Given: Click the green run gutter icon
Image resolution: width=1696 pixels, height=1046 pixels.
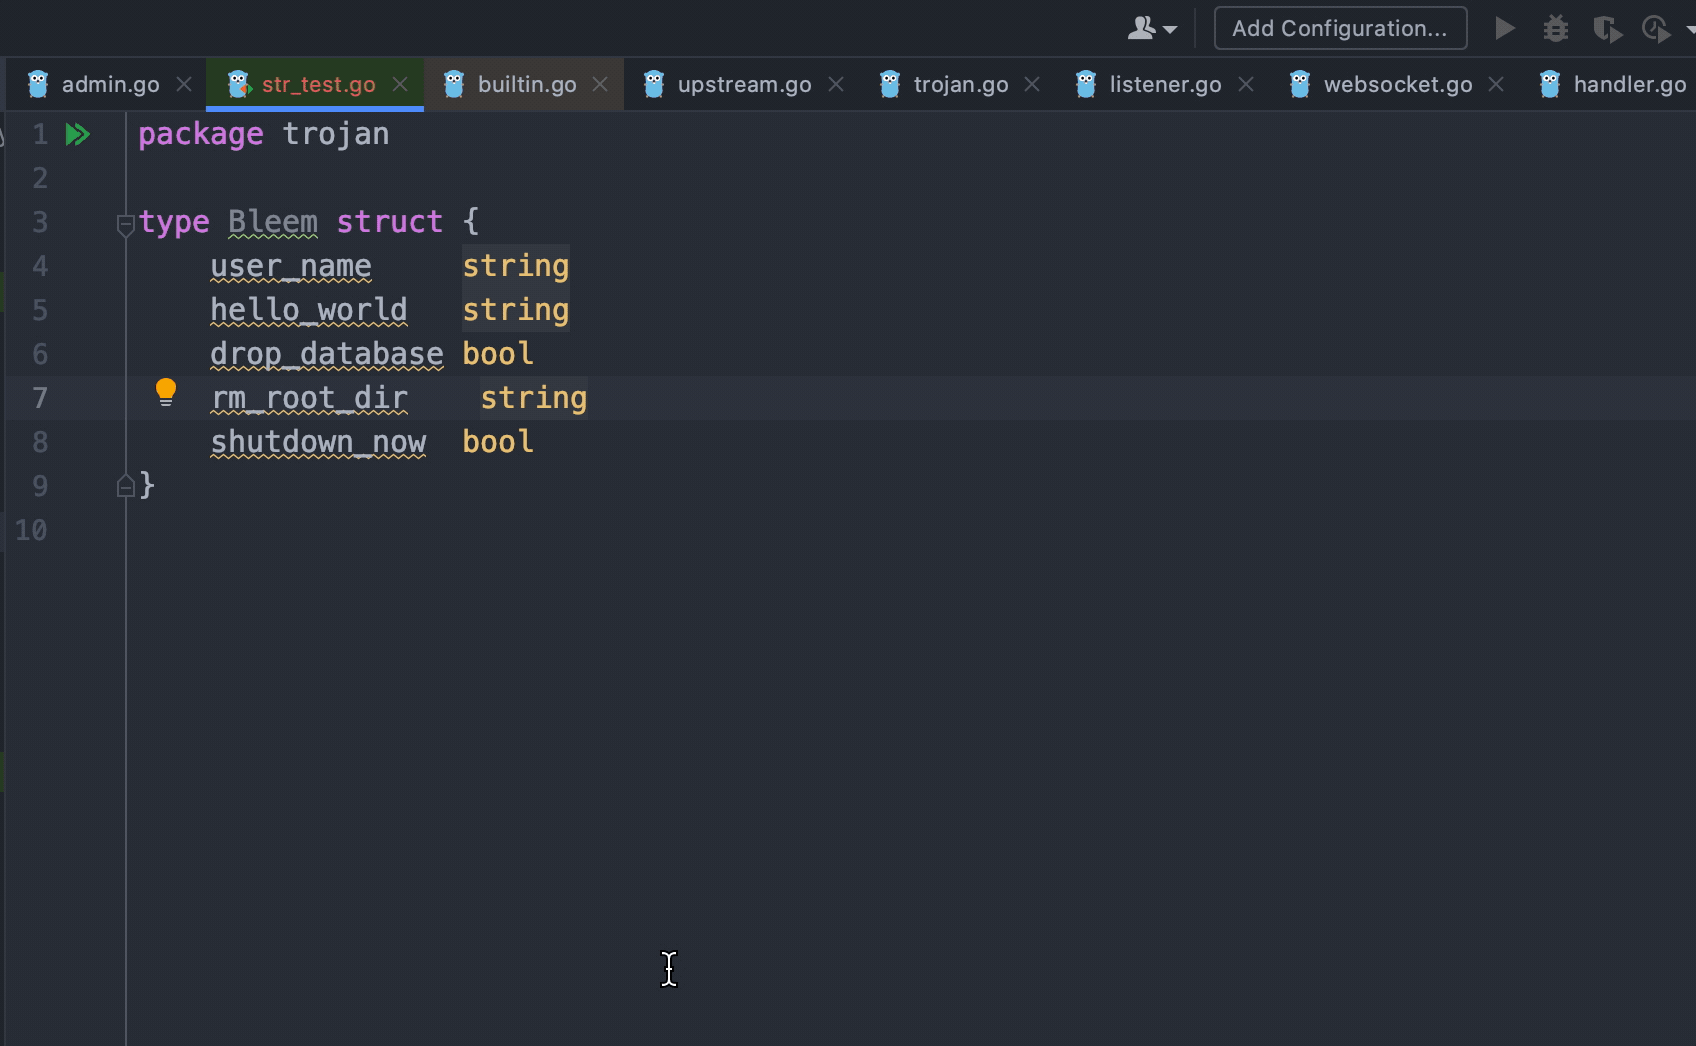Looking at the screenshot, I should coord(78,134).
